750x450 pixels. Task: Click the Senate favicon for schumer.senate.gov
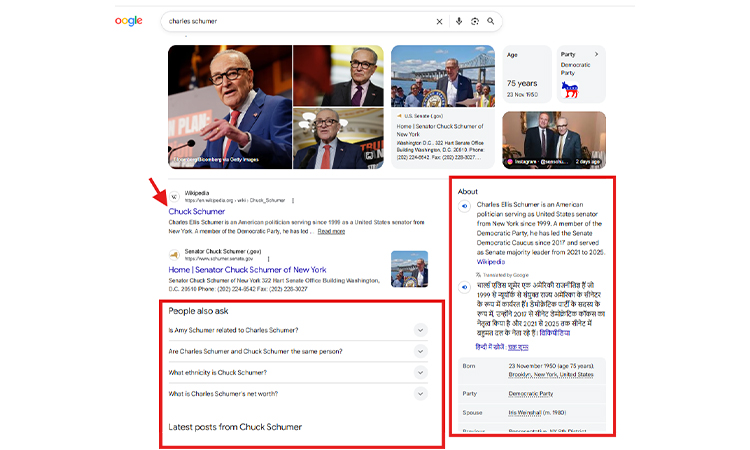(x=175, y=255)
